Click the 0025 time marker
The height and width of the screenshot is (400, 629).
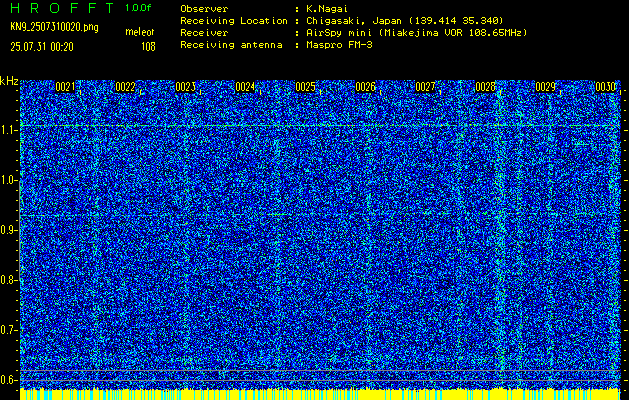pyautogui.click(x=305, y=87)
